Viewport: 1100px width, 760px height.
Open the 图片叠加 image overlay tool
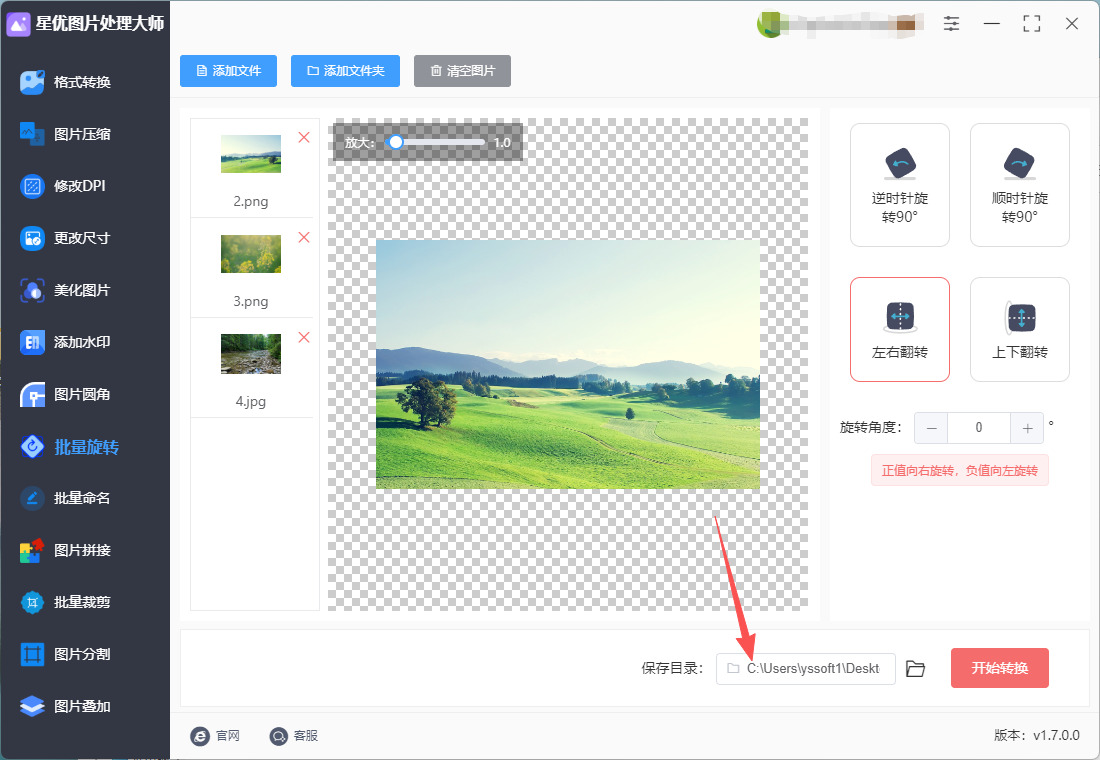tap(66, 706)
